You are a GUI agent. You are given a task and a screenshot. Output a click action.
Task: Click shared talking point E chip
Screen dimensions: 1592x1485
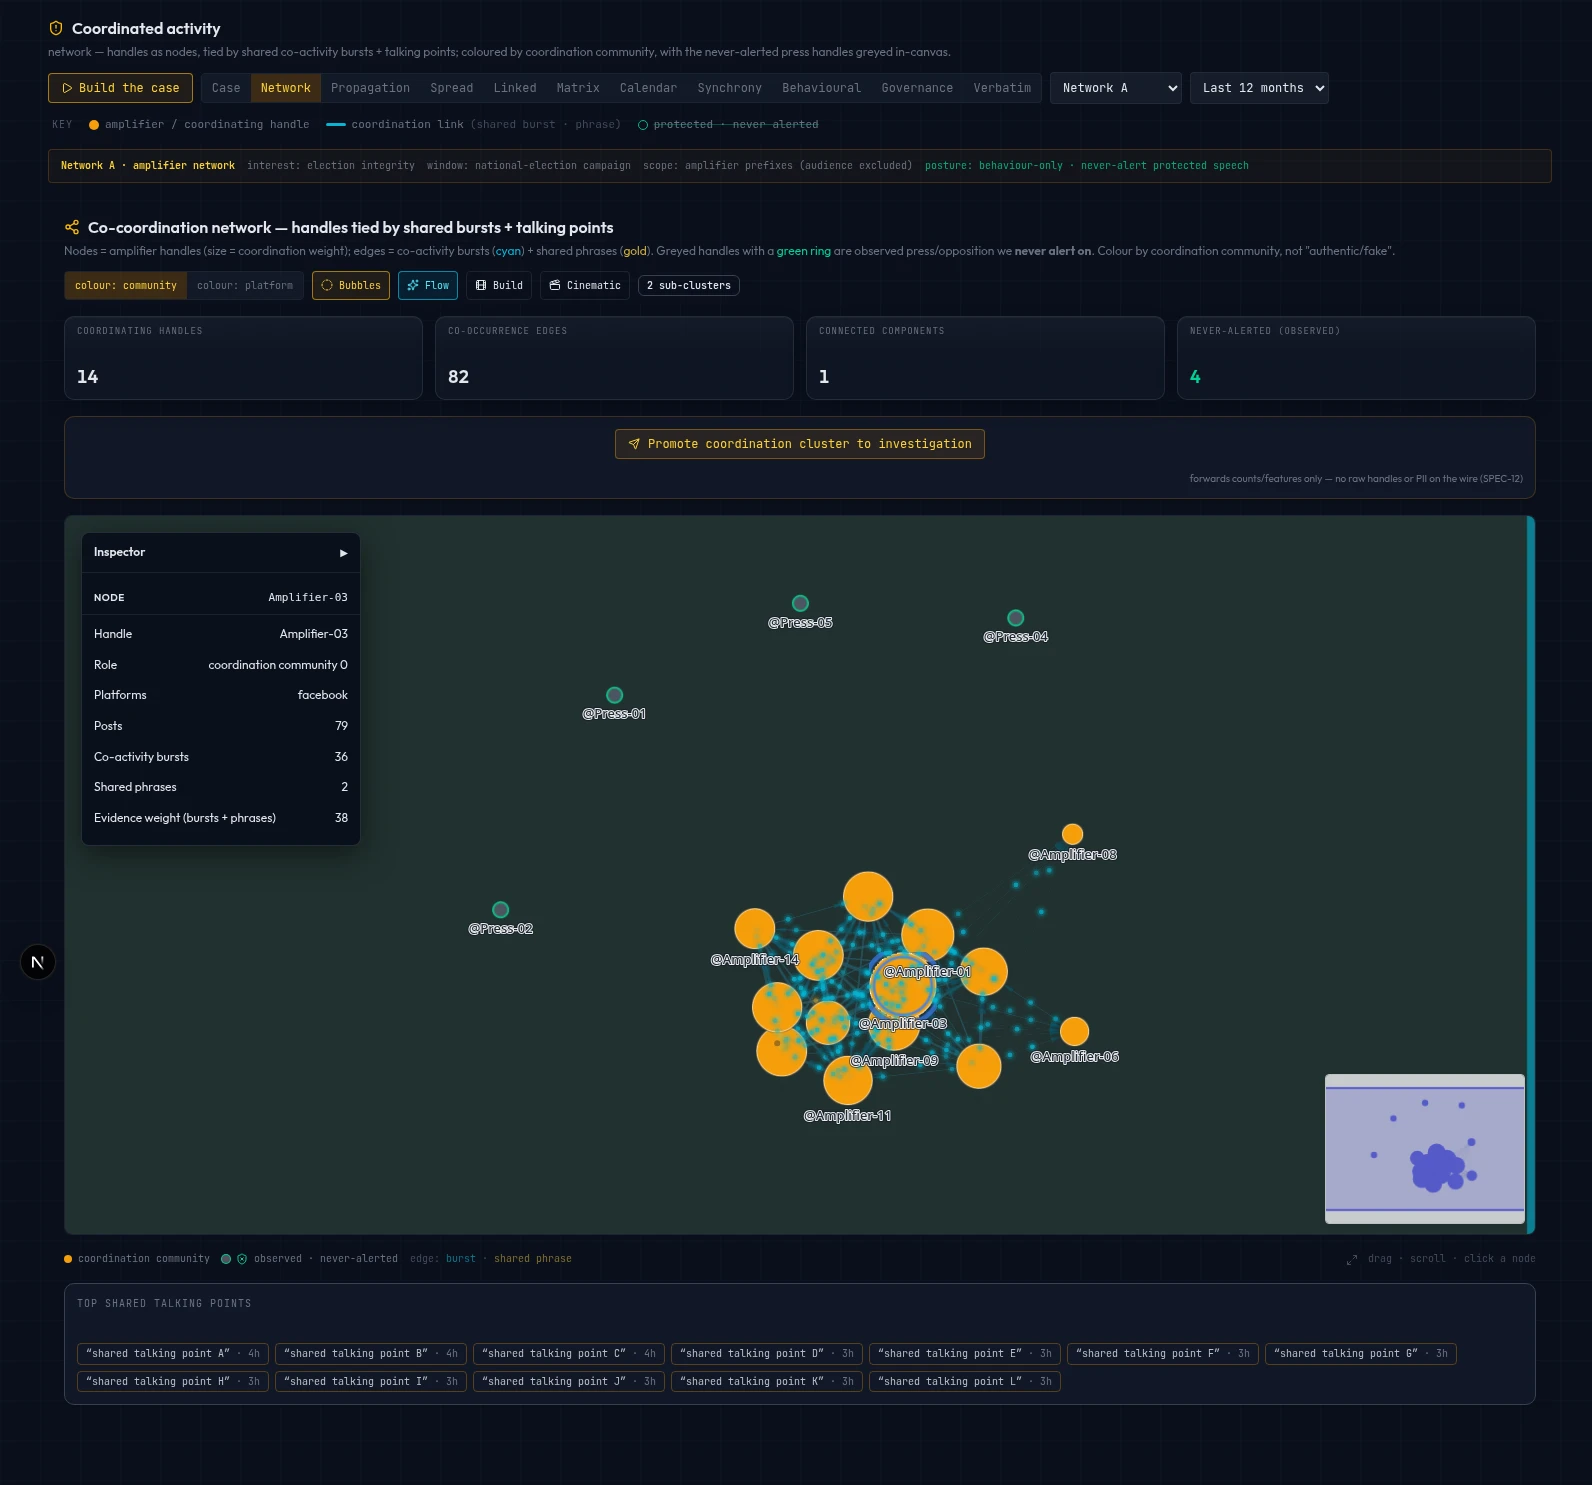coord(965,1354)
